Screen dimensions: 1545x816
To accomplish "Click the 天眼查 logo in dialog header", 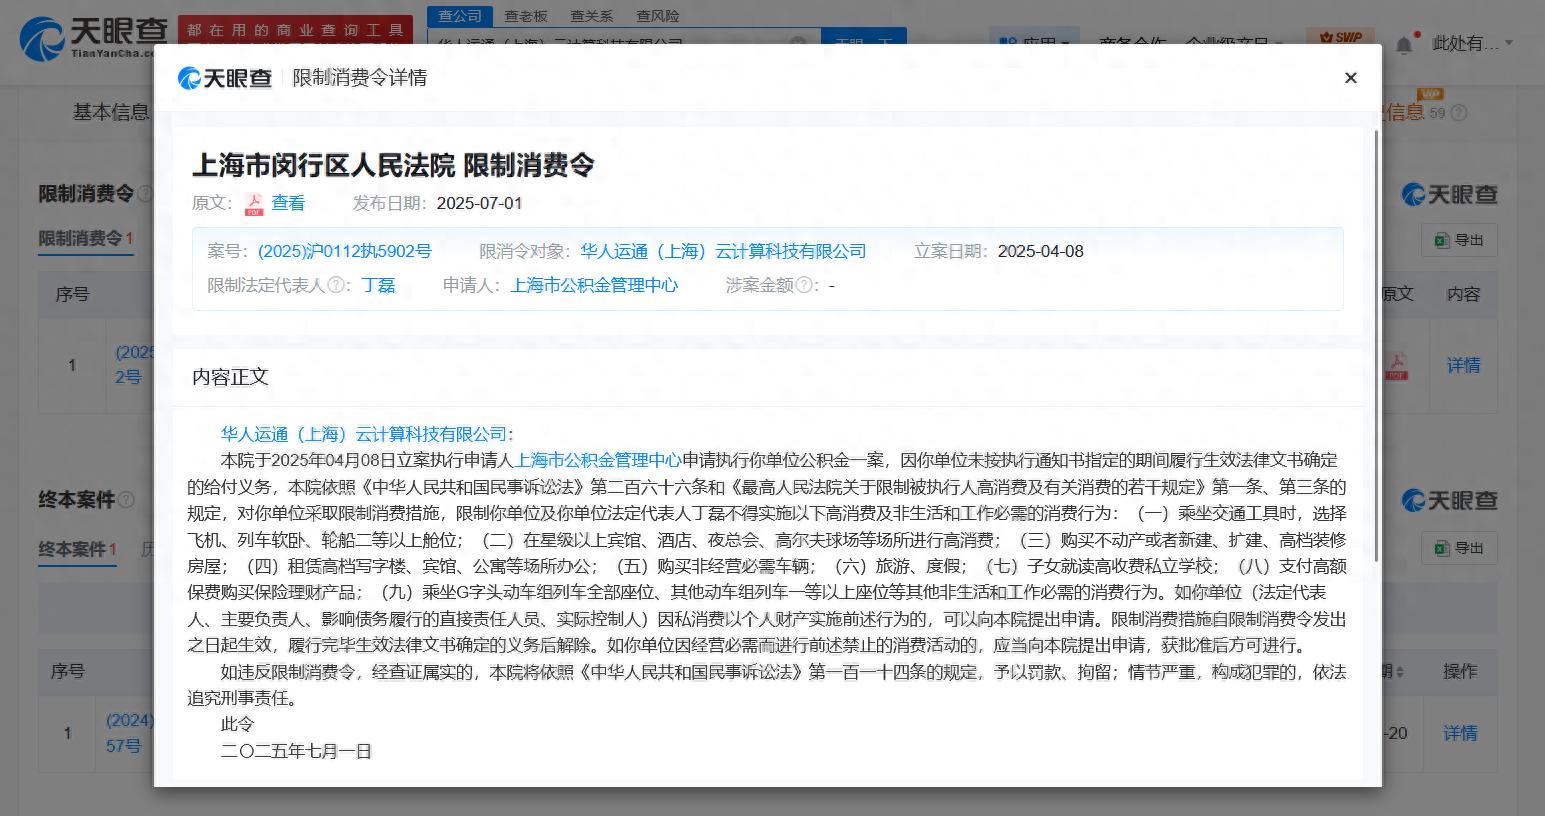I will pos(225,78).
